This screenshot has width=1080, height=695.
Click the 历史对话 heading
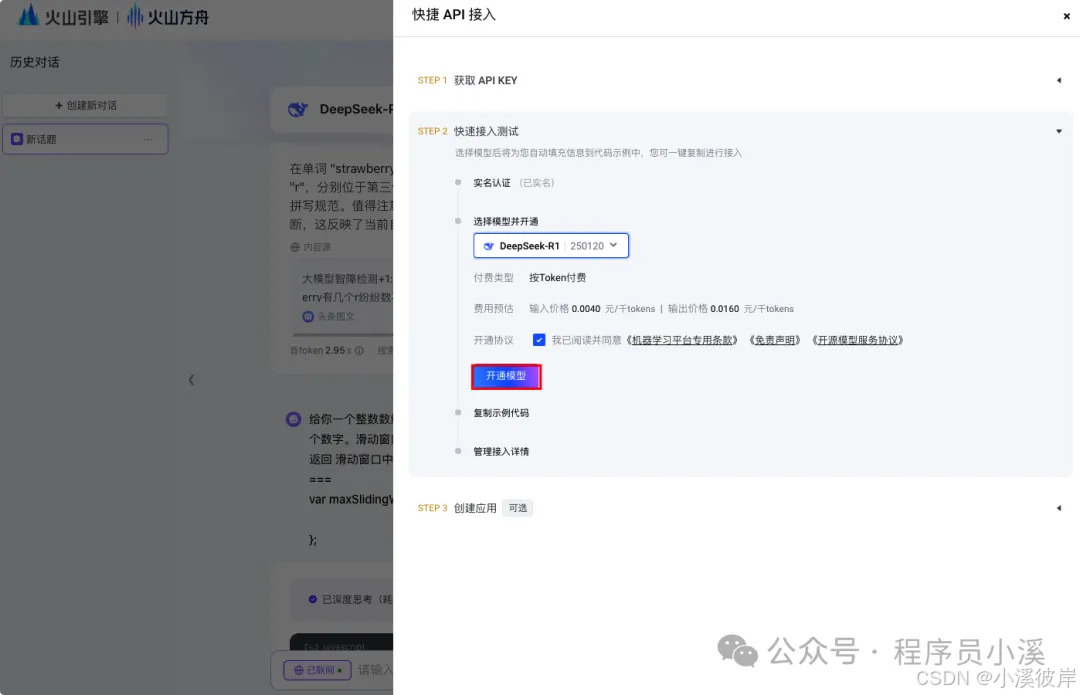[x=34, y=62]
